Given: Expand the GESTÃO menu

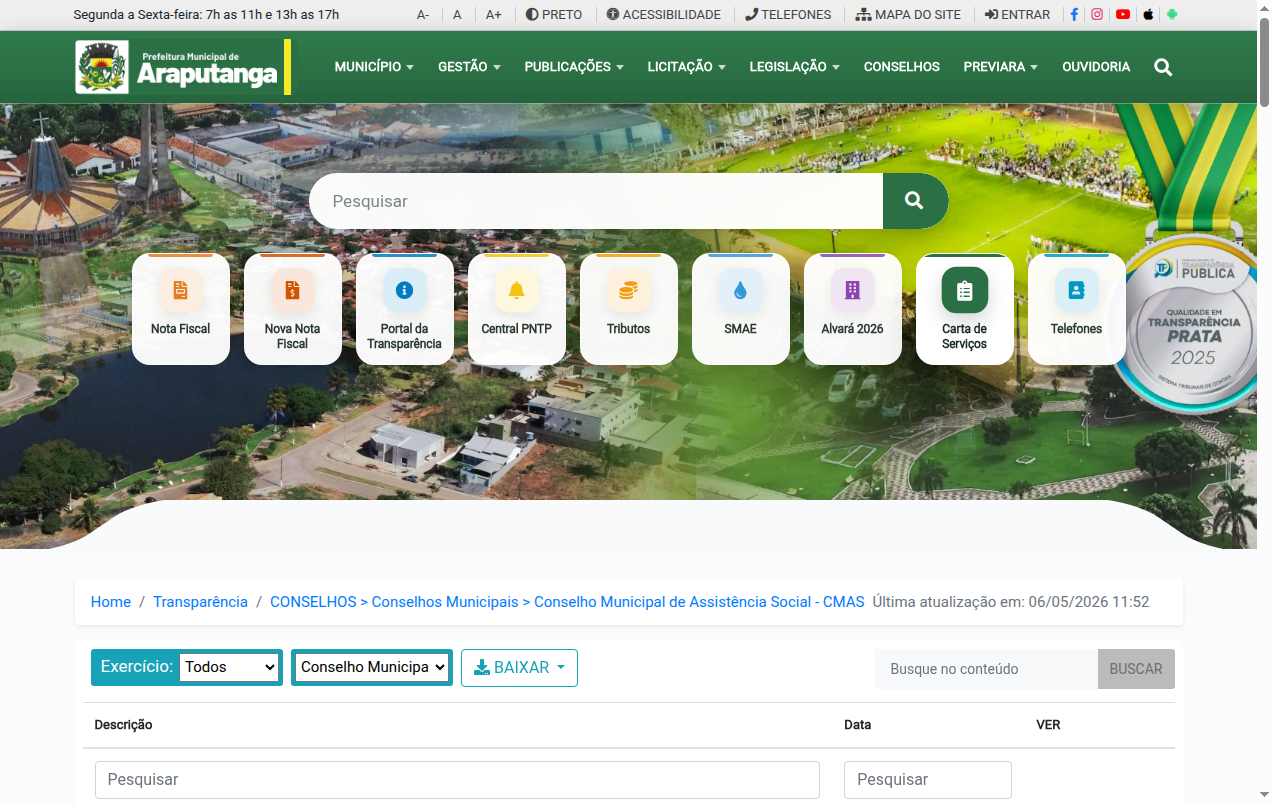Looking at the screenshot, I should (x=469, y=67).
